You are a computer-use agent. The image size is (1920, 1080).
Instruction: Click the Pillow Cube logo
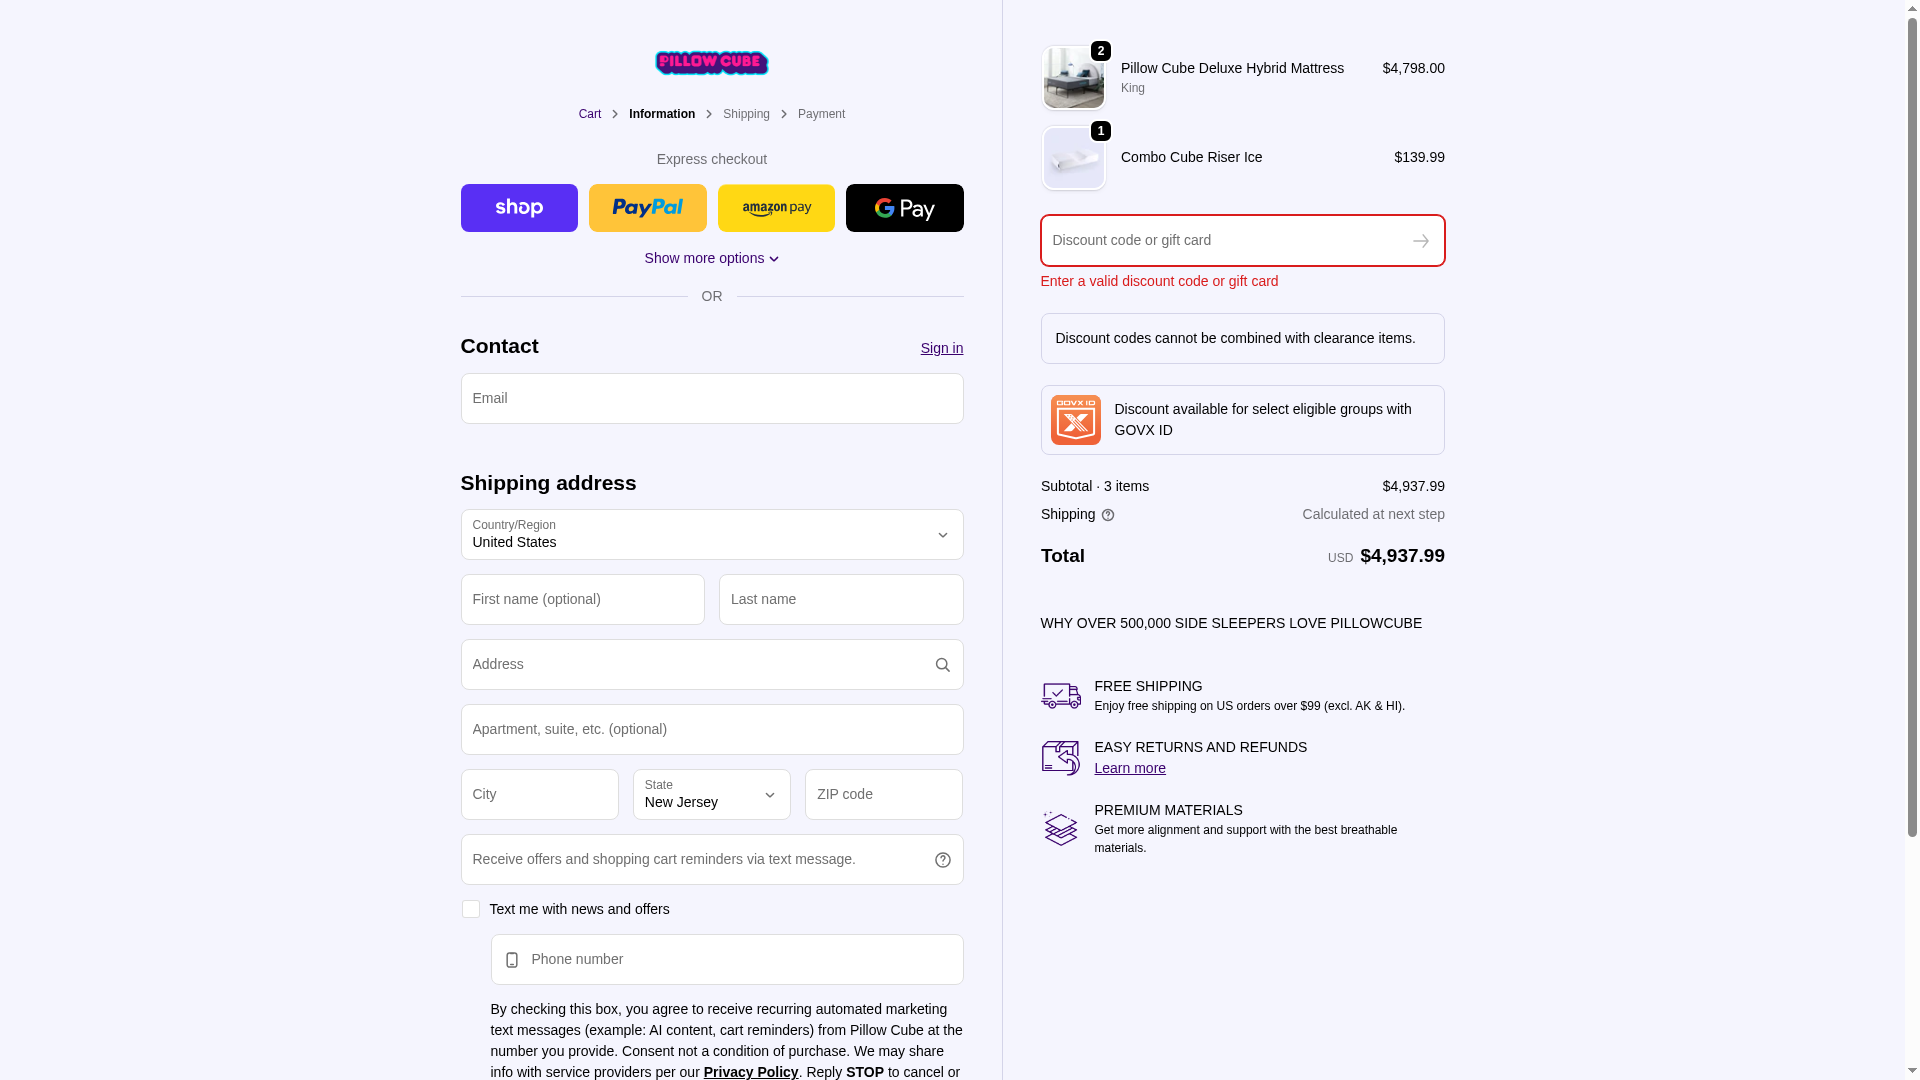coord(711,63)
